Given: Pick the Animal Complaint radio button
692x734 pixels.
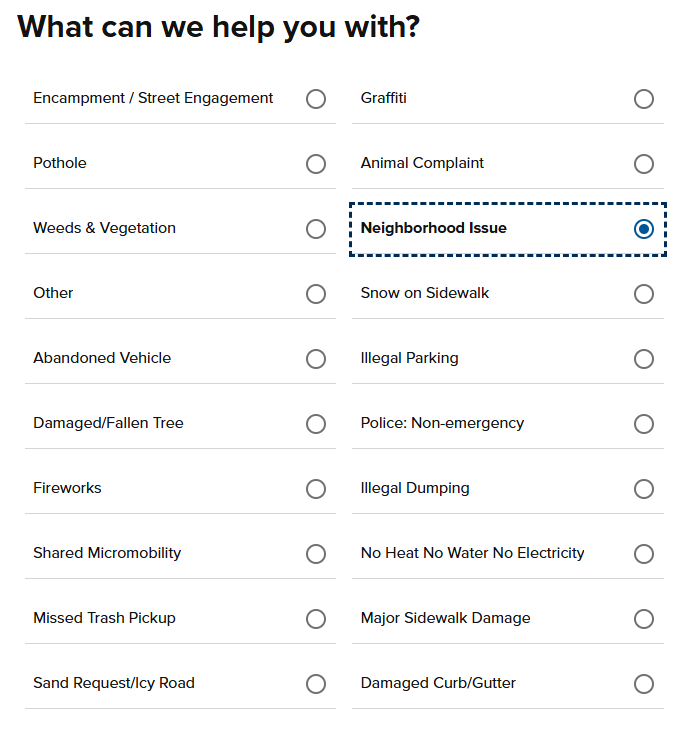Looking at the screenshot, I should click(x=644, y=164).
